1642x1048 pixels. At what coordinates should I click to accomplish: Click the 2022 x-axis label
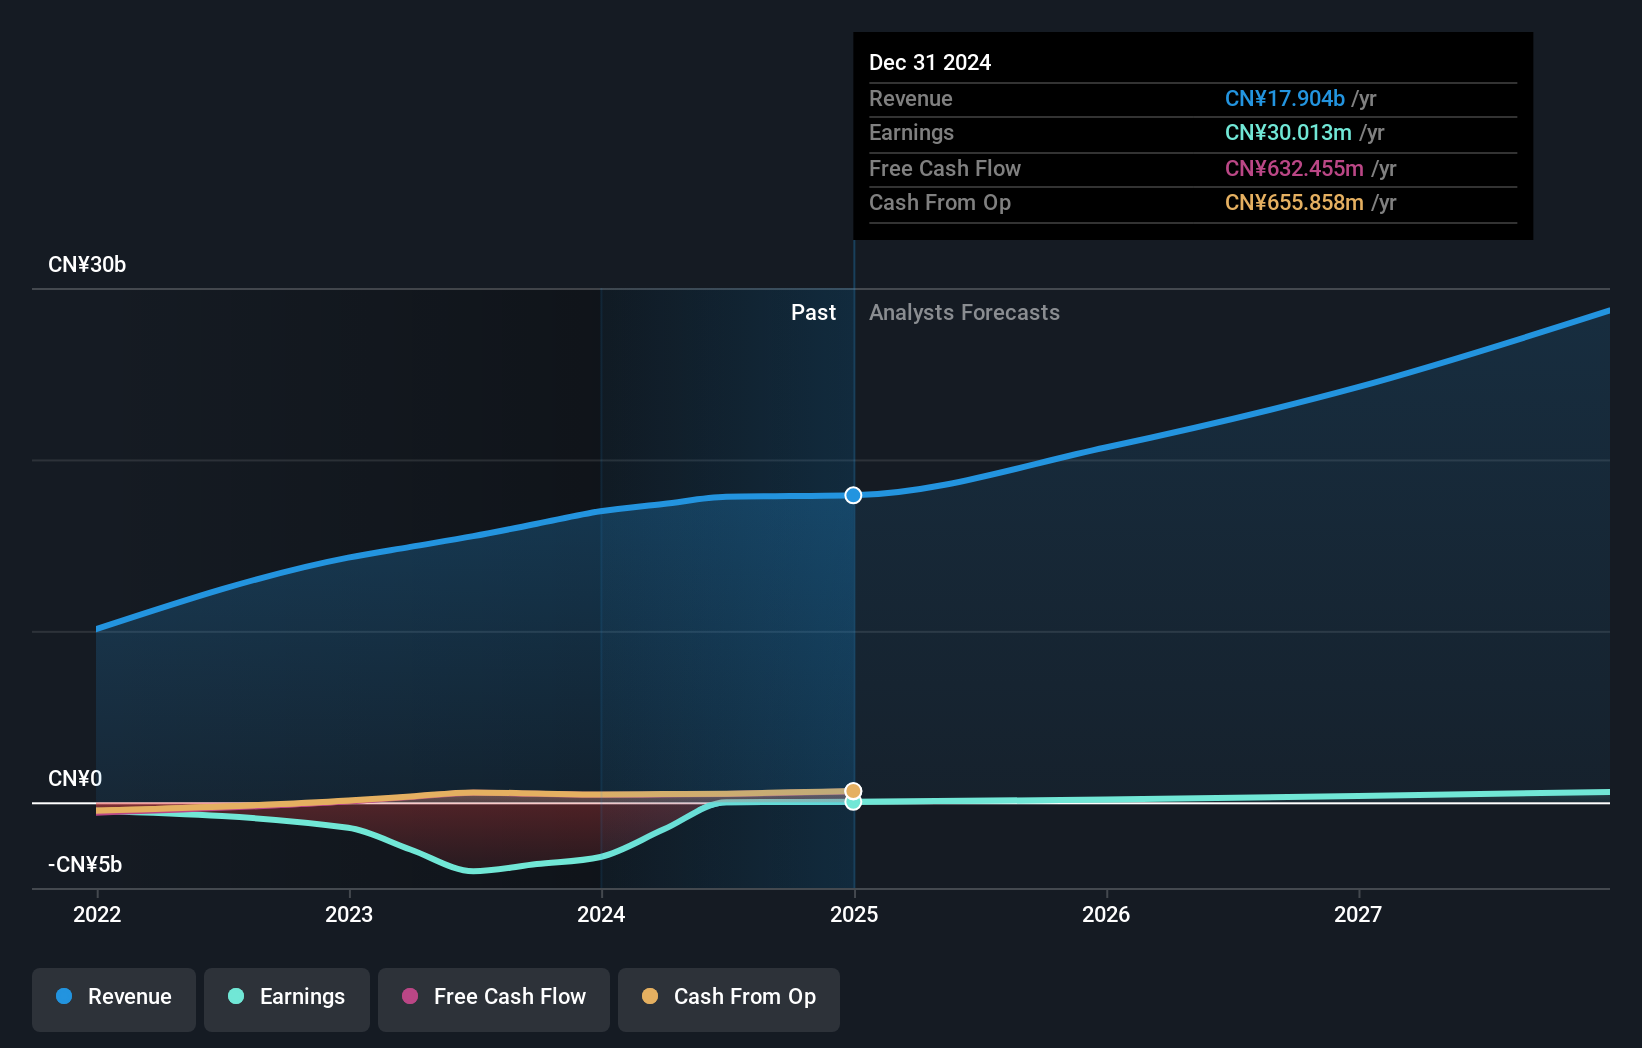(x=97, y=915)
